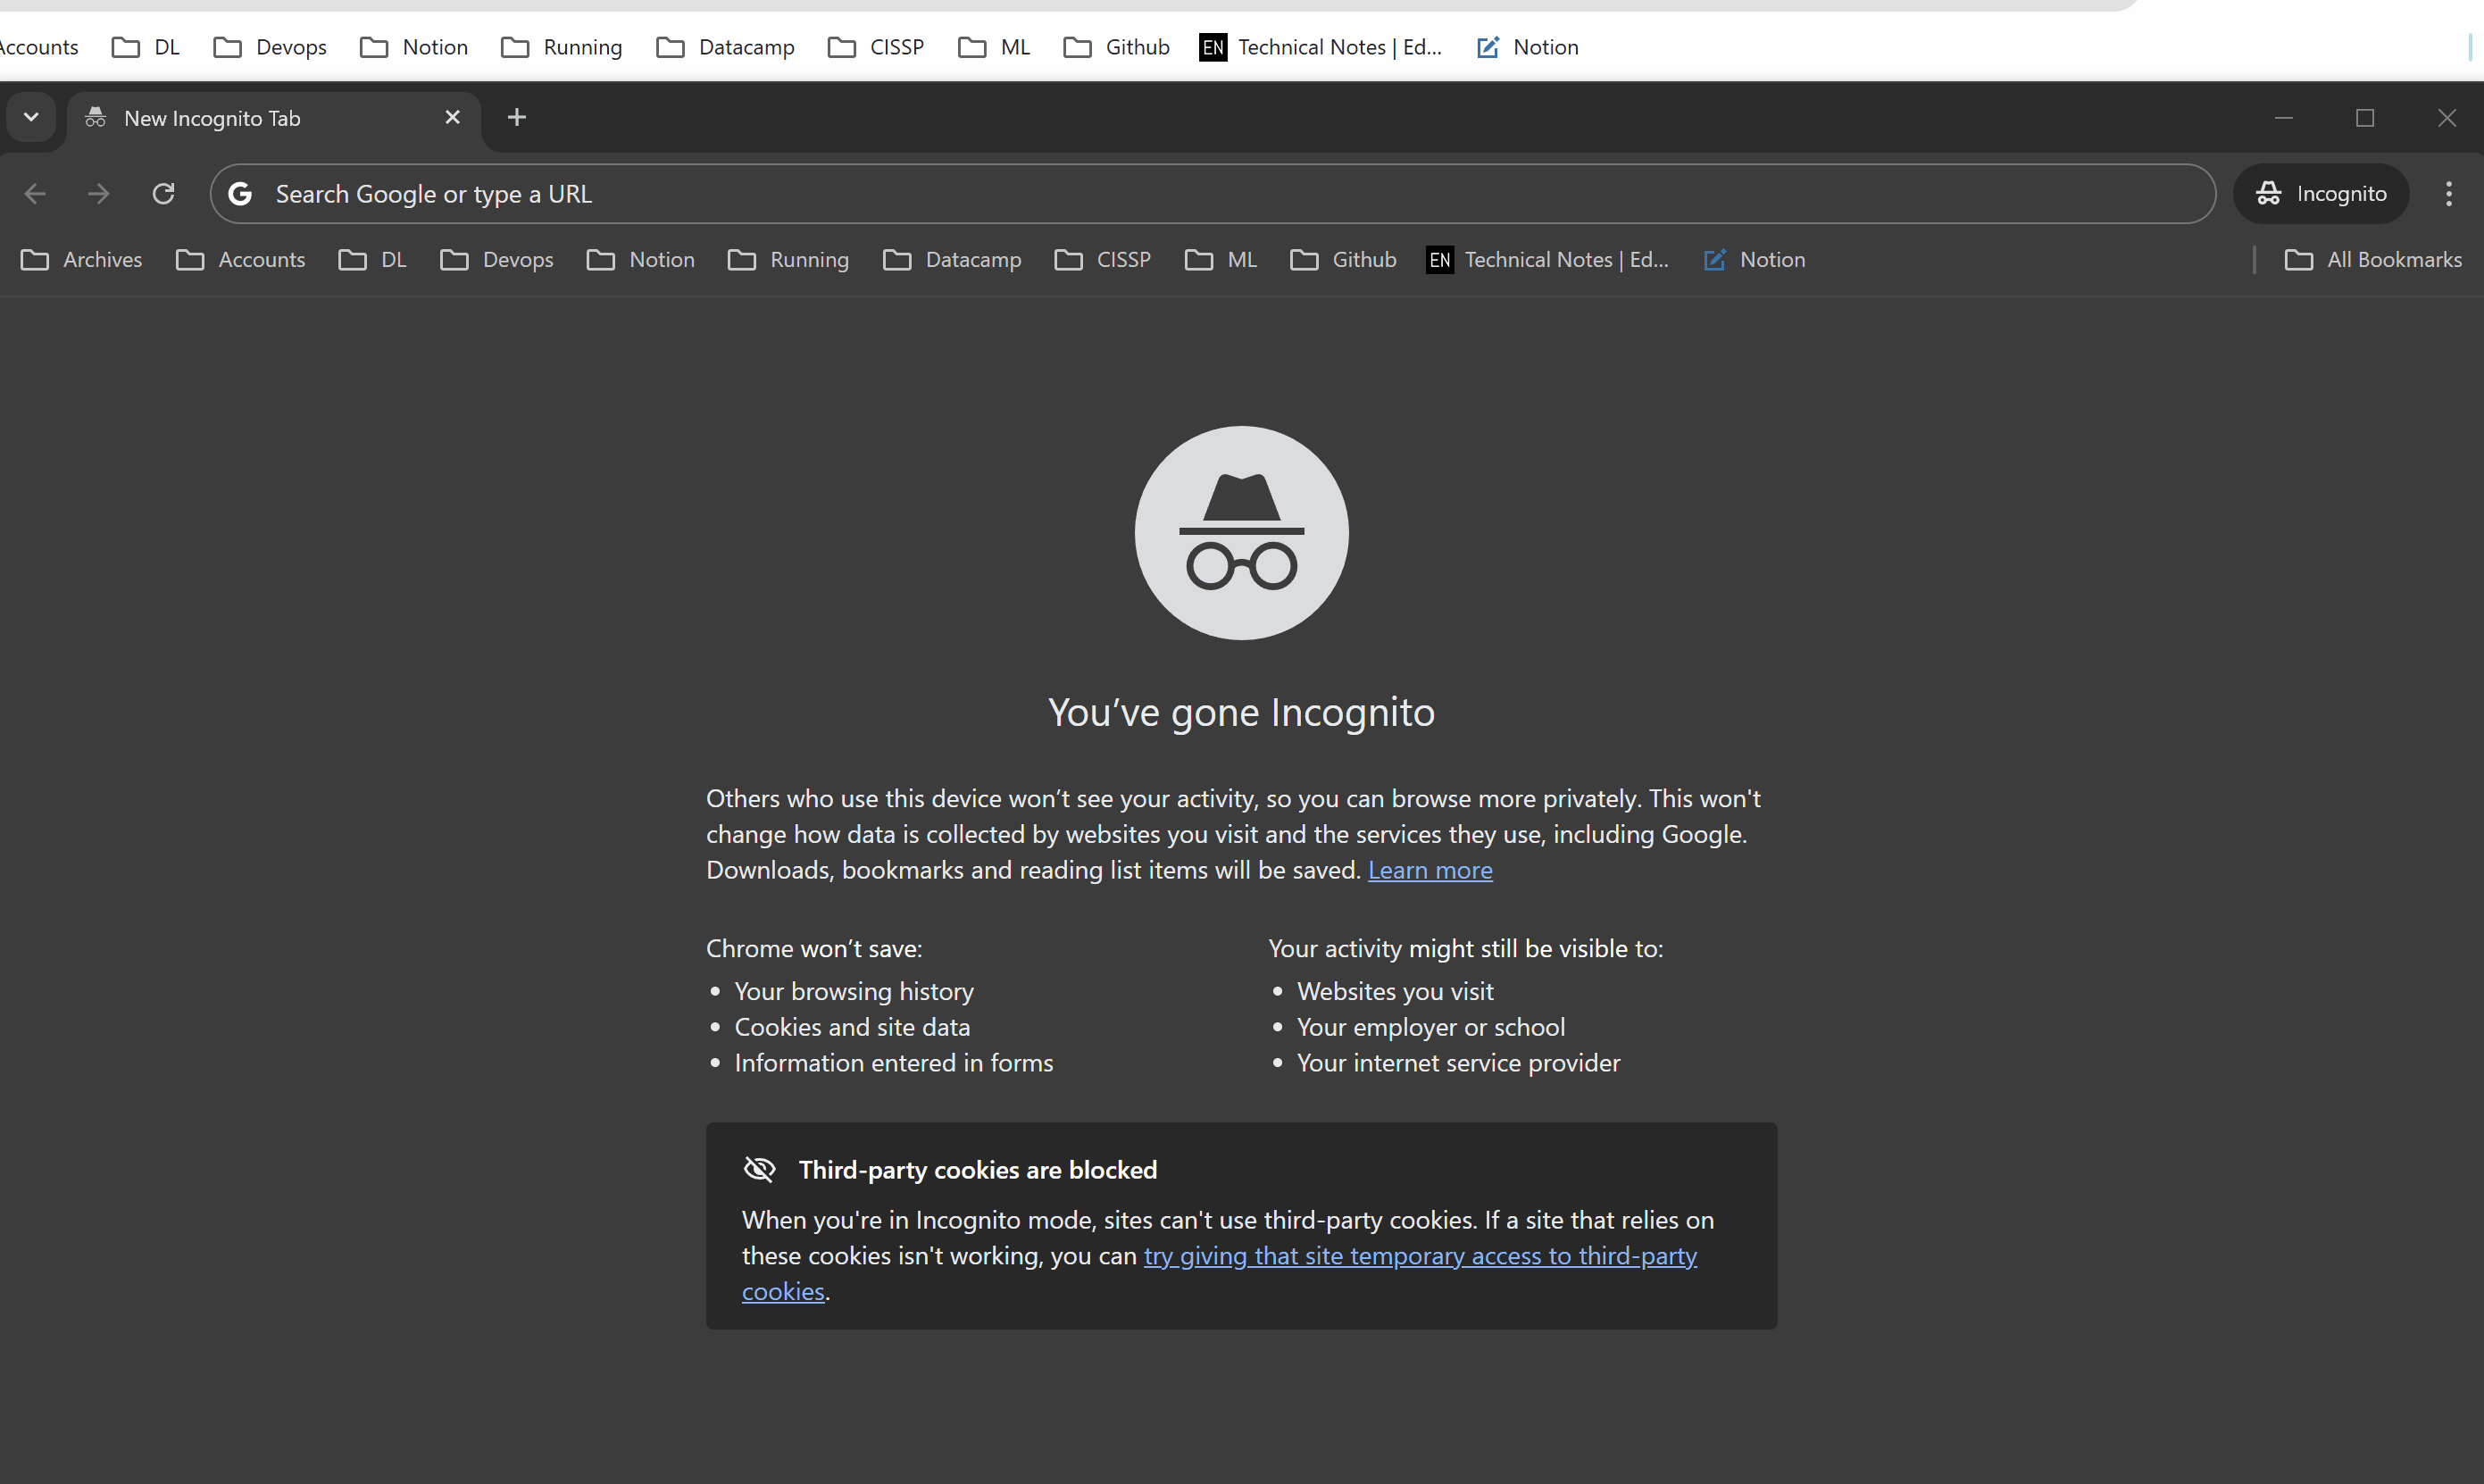This screenshot has height=1484, width=2484.
Task: Click 'Websites you visit' list item
Action: click(1395, 992)
